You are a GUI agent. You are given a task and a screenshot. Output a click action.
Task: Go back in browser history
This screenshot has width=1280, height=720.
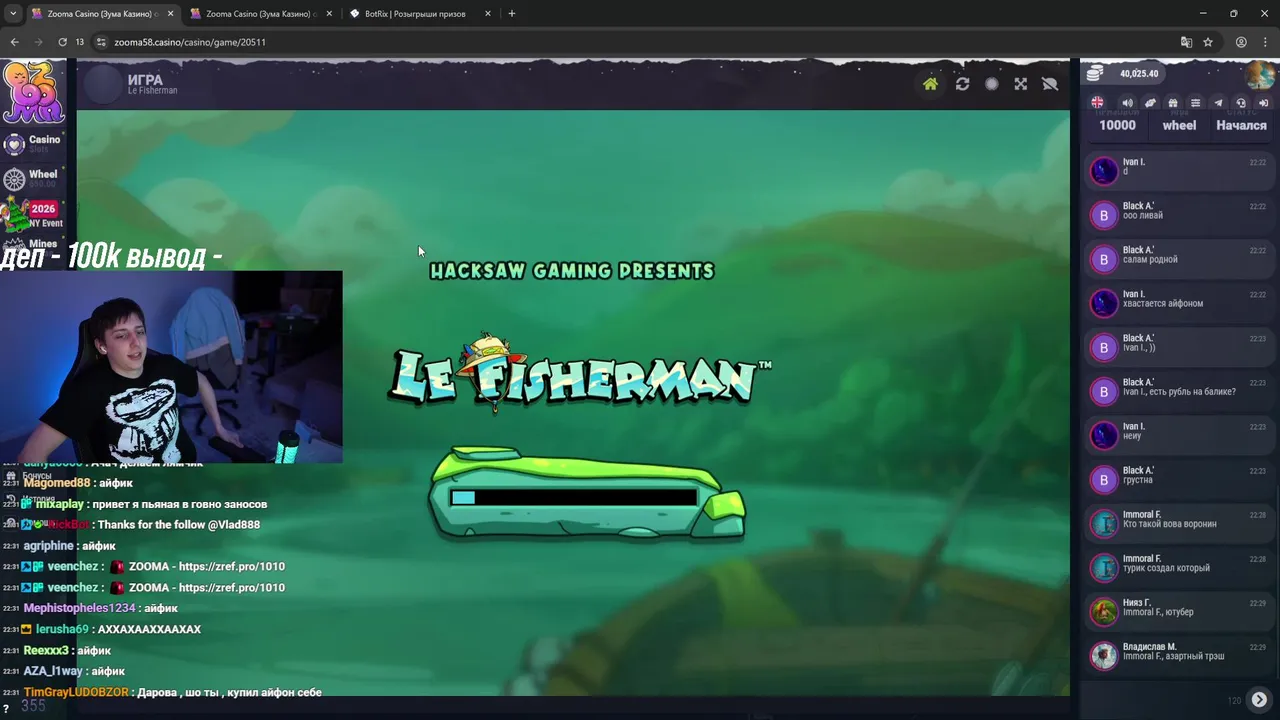click(x=14, y=42)
